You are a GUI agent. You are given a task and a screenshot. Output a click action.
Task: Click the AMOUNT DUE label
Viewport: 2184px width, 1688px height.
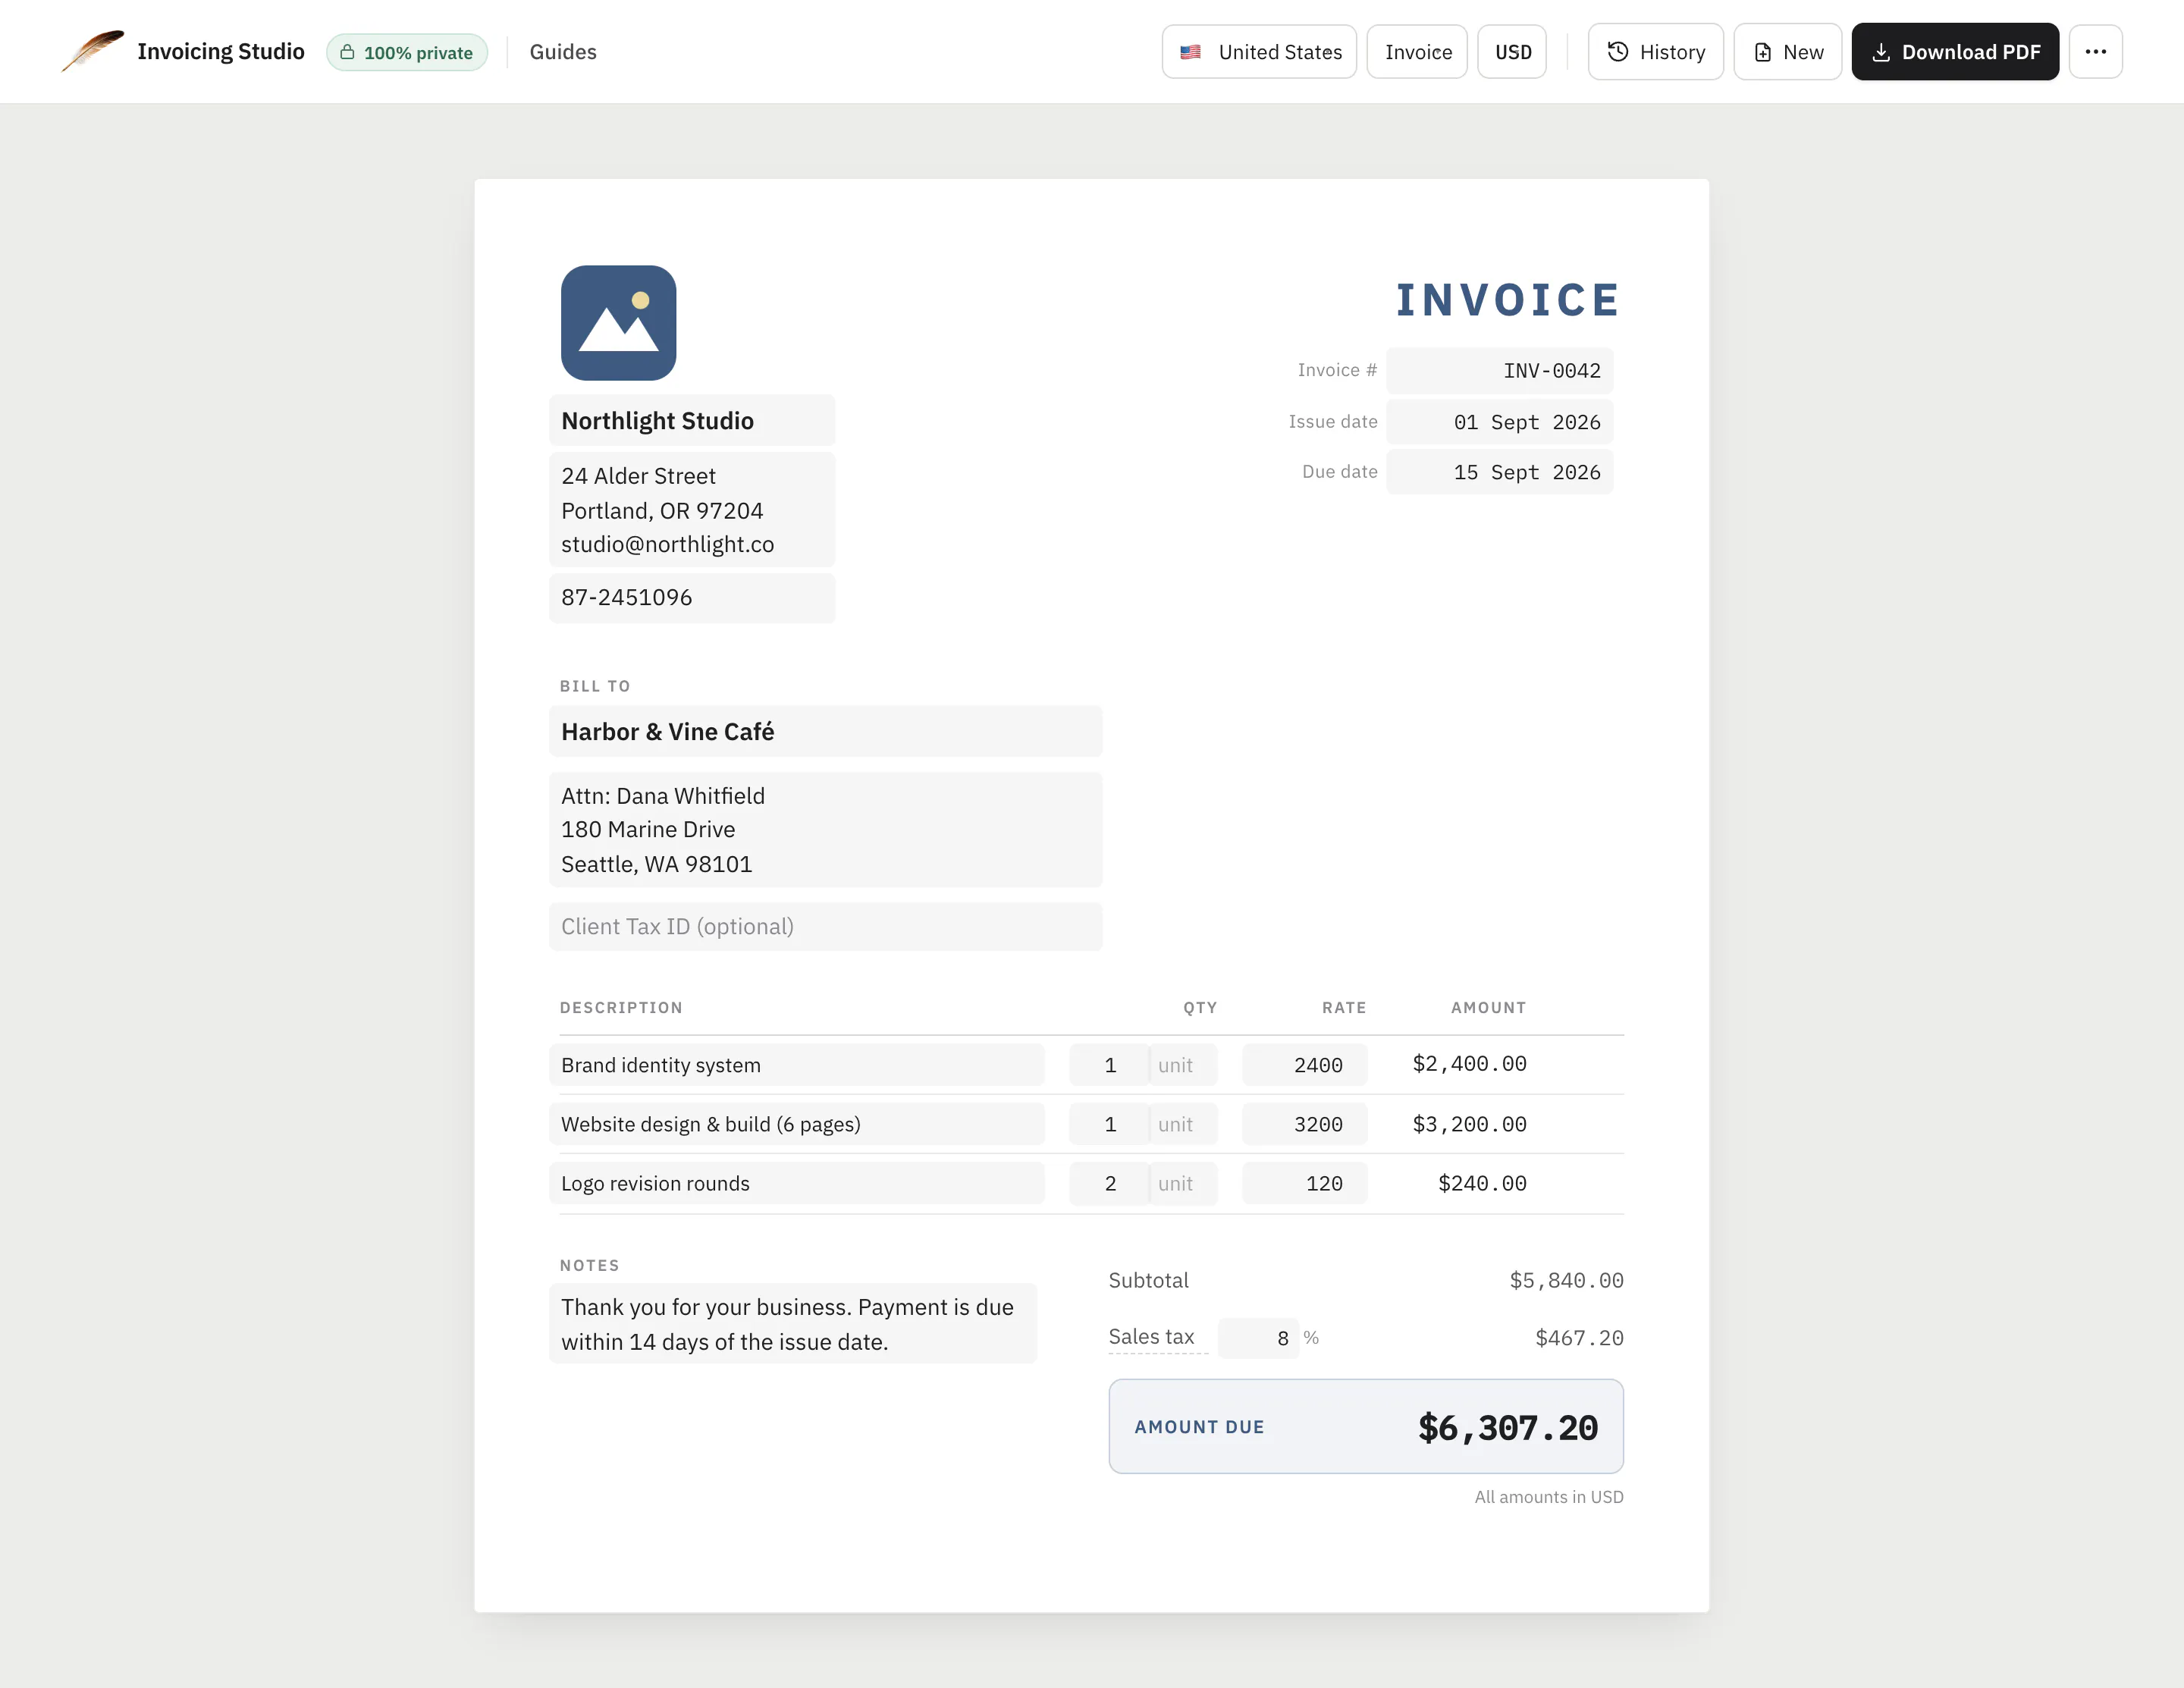coord(1199,1427)
